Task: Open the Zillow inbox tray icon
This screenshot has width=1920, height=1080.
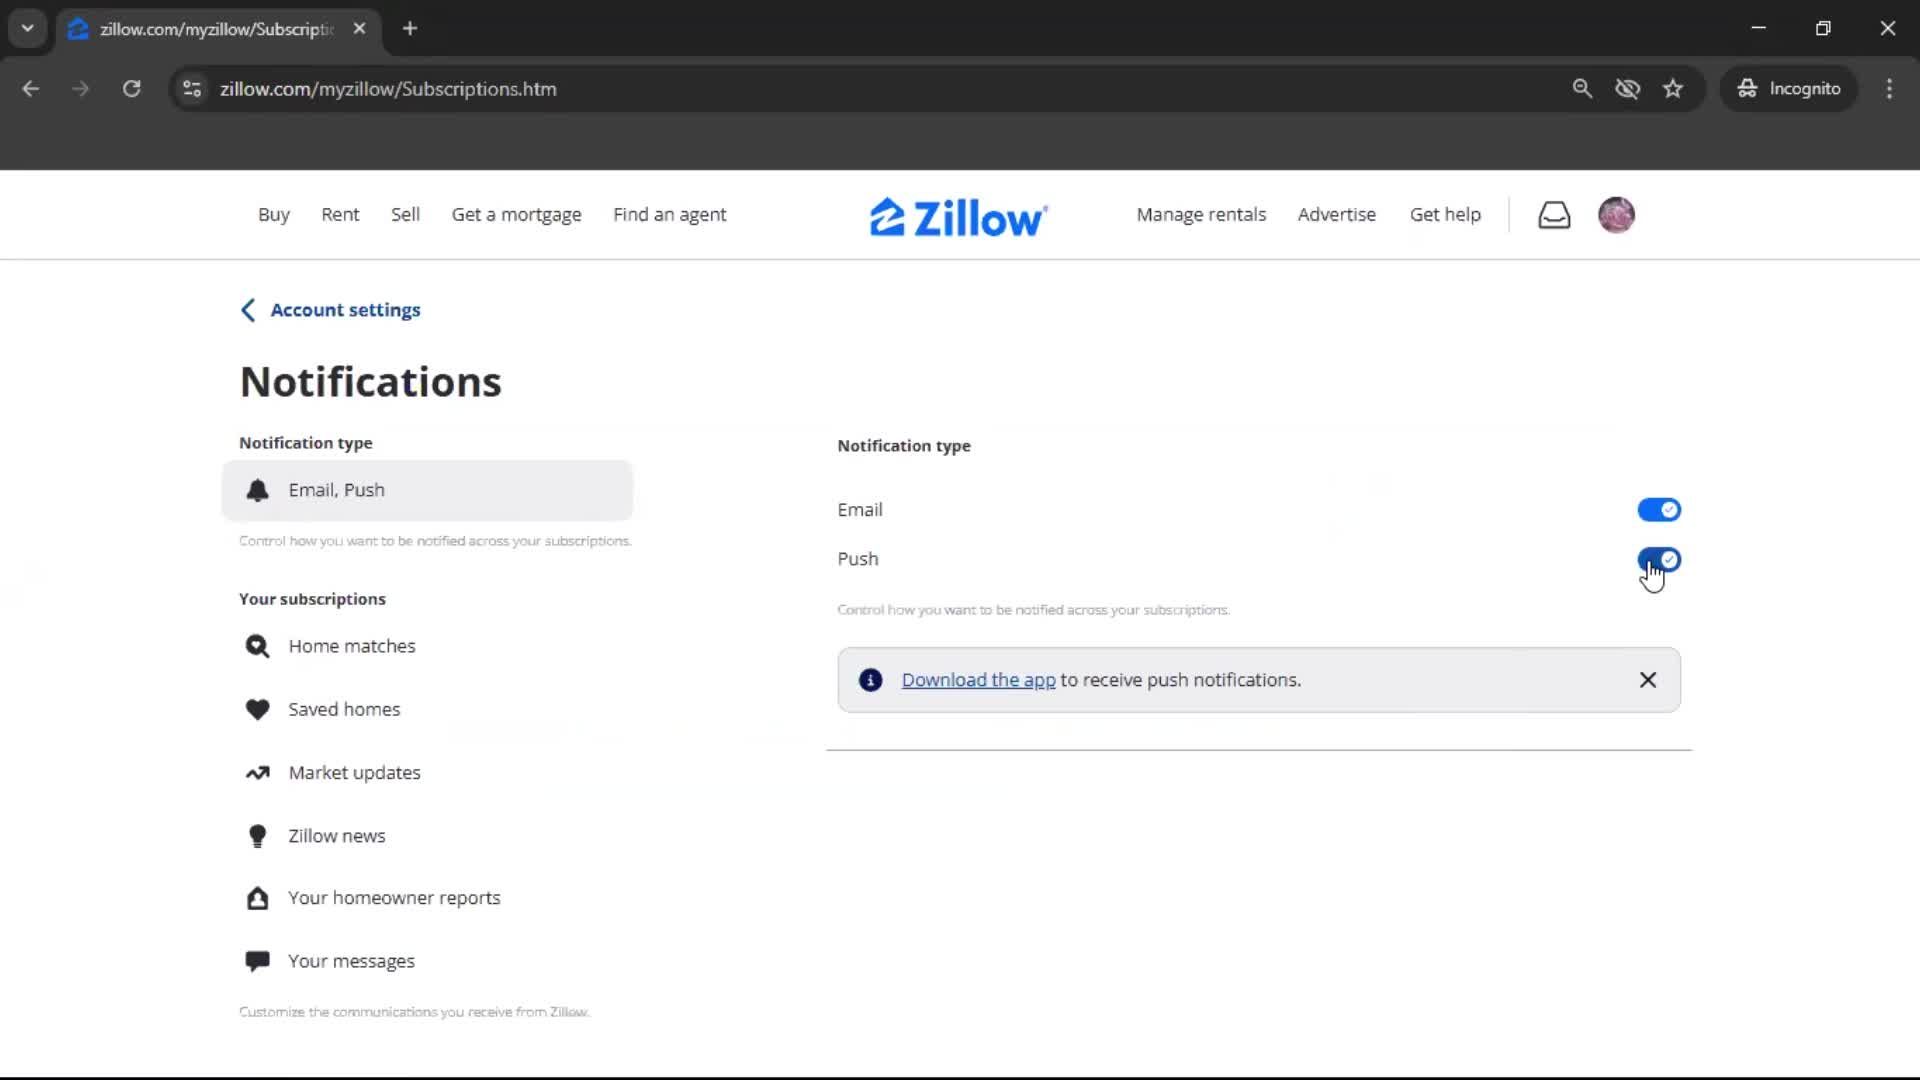Action: click(x=1554, y=215)
